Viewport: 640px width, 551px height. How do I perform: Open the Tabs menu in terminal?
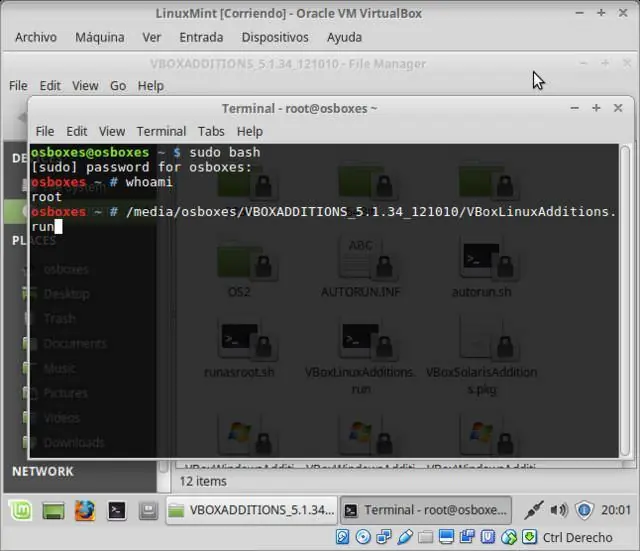(211, 131)
